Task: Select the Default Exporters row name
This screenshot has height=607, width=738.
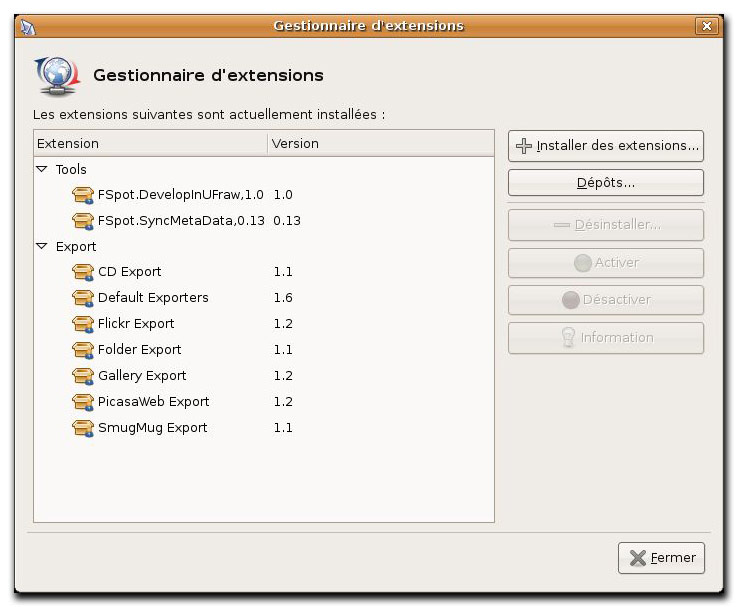Action: click(x=153, y=298)
